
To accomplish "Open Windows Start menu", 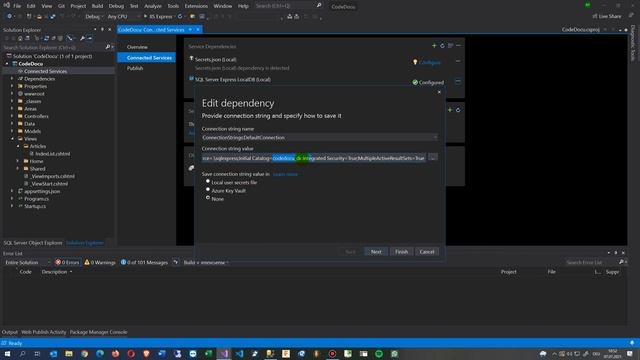I will pyautogui.click(x=7, y=354).
